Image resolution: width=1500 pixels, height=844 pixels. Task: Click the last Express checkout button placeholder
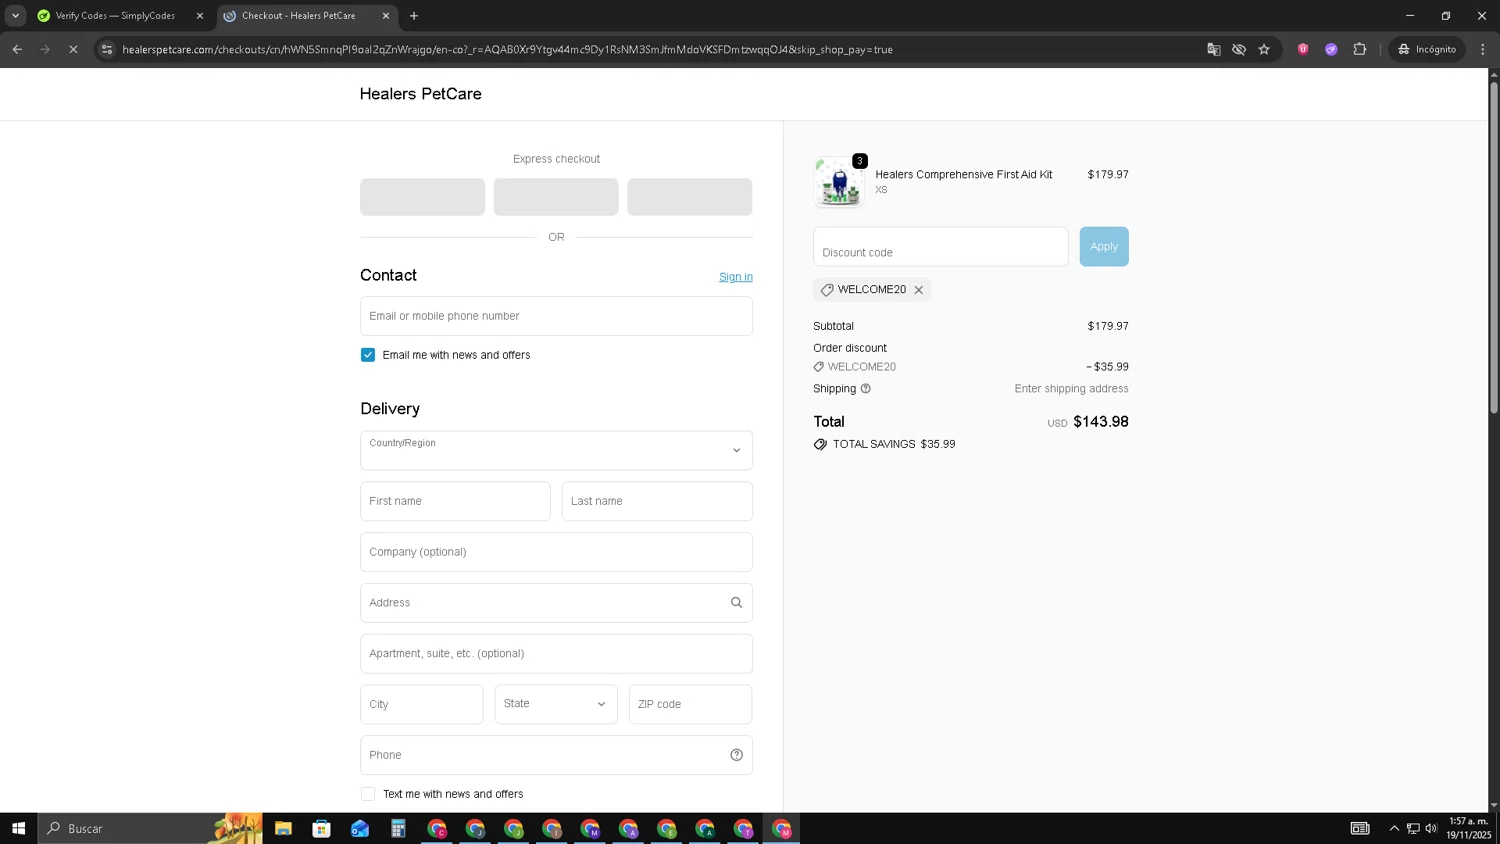click(x=689, y=197)
